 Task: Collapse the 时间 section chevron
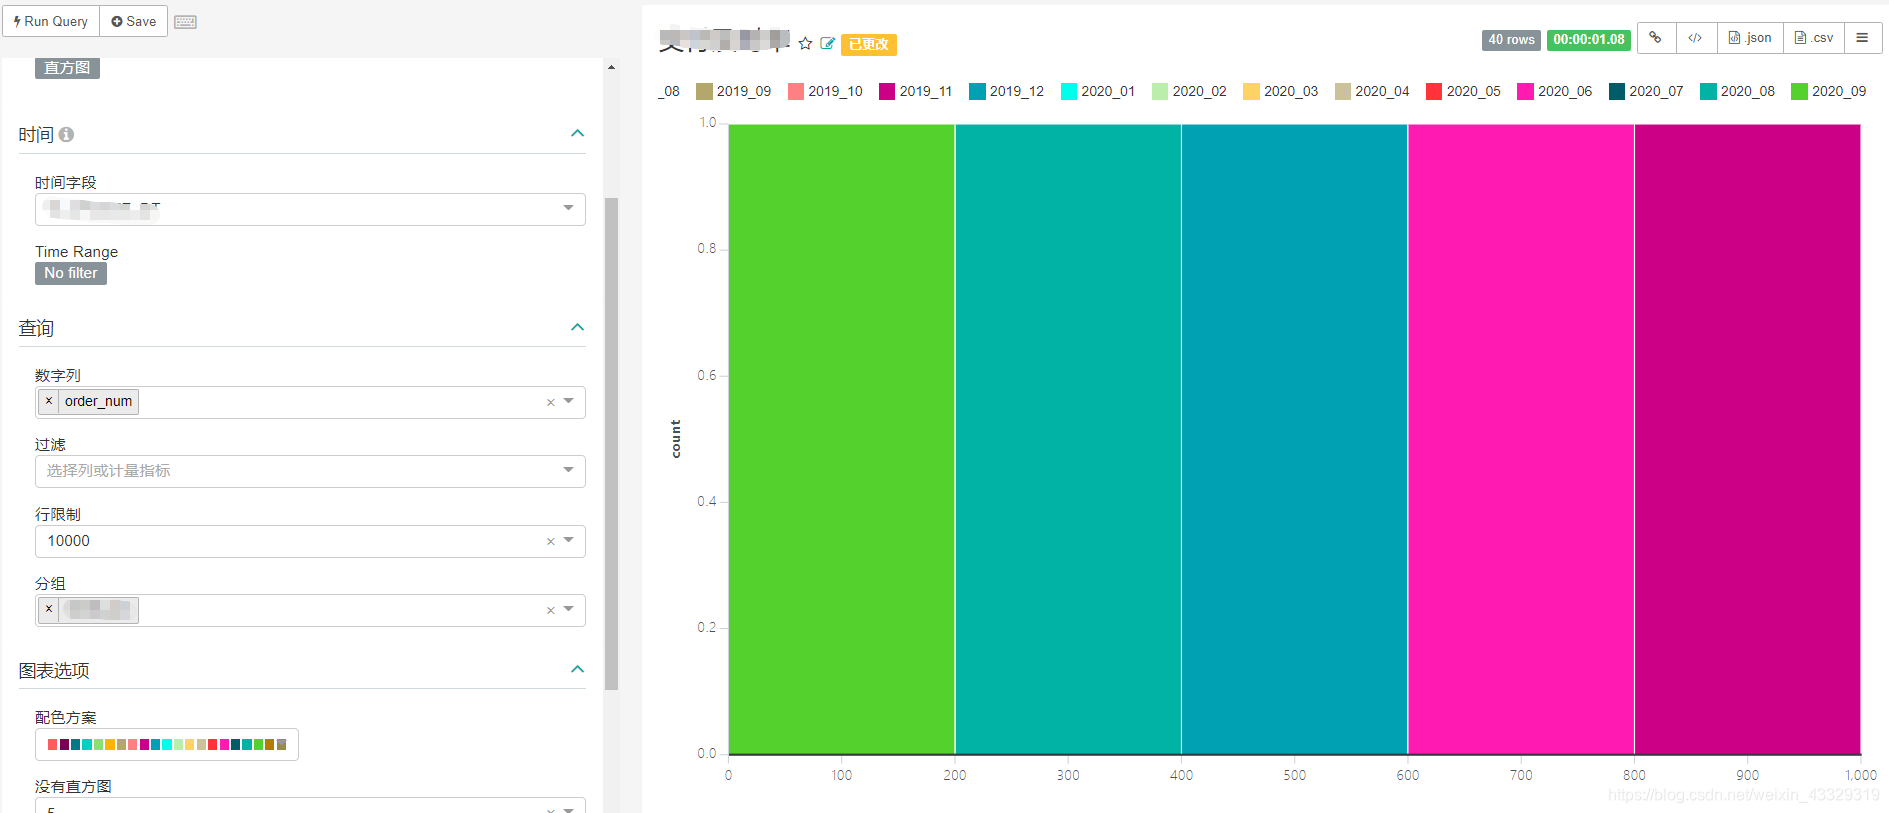577,134
